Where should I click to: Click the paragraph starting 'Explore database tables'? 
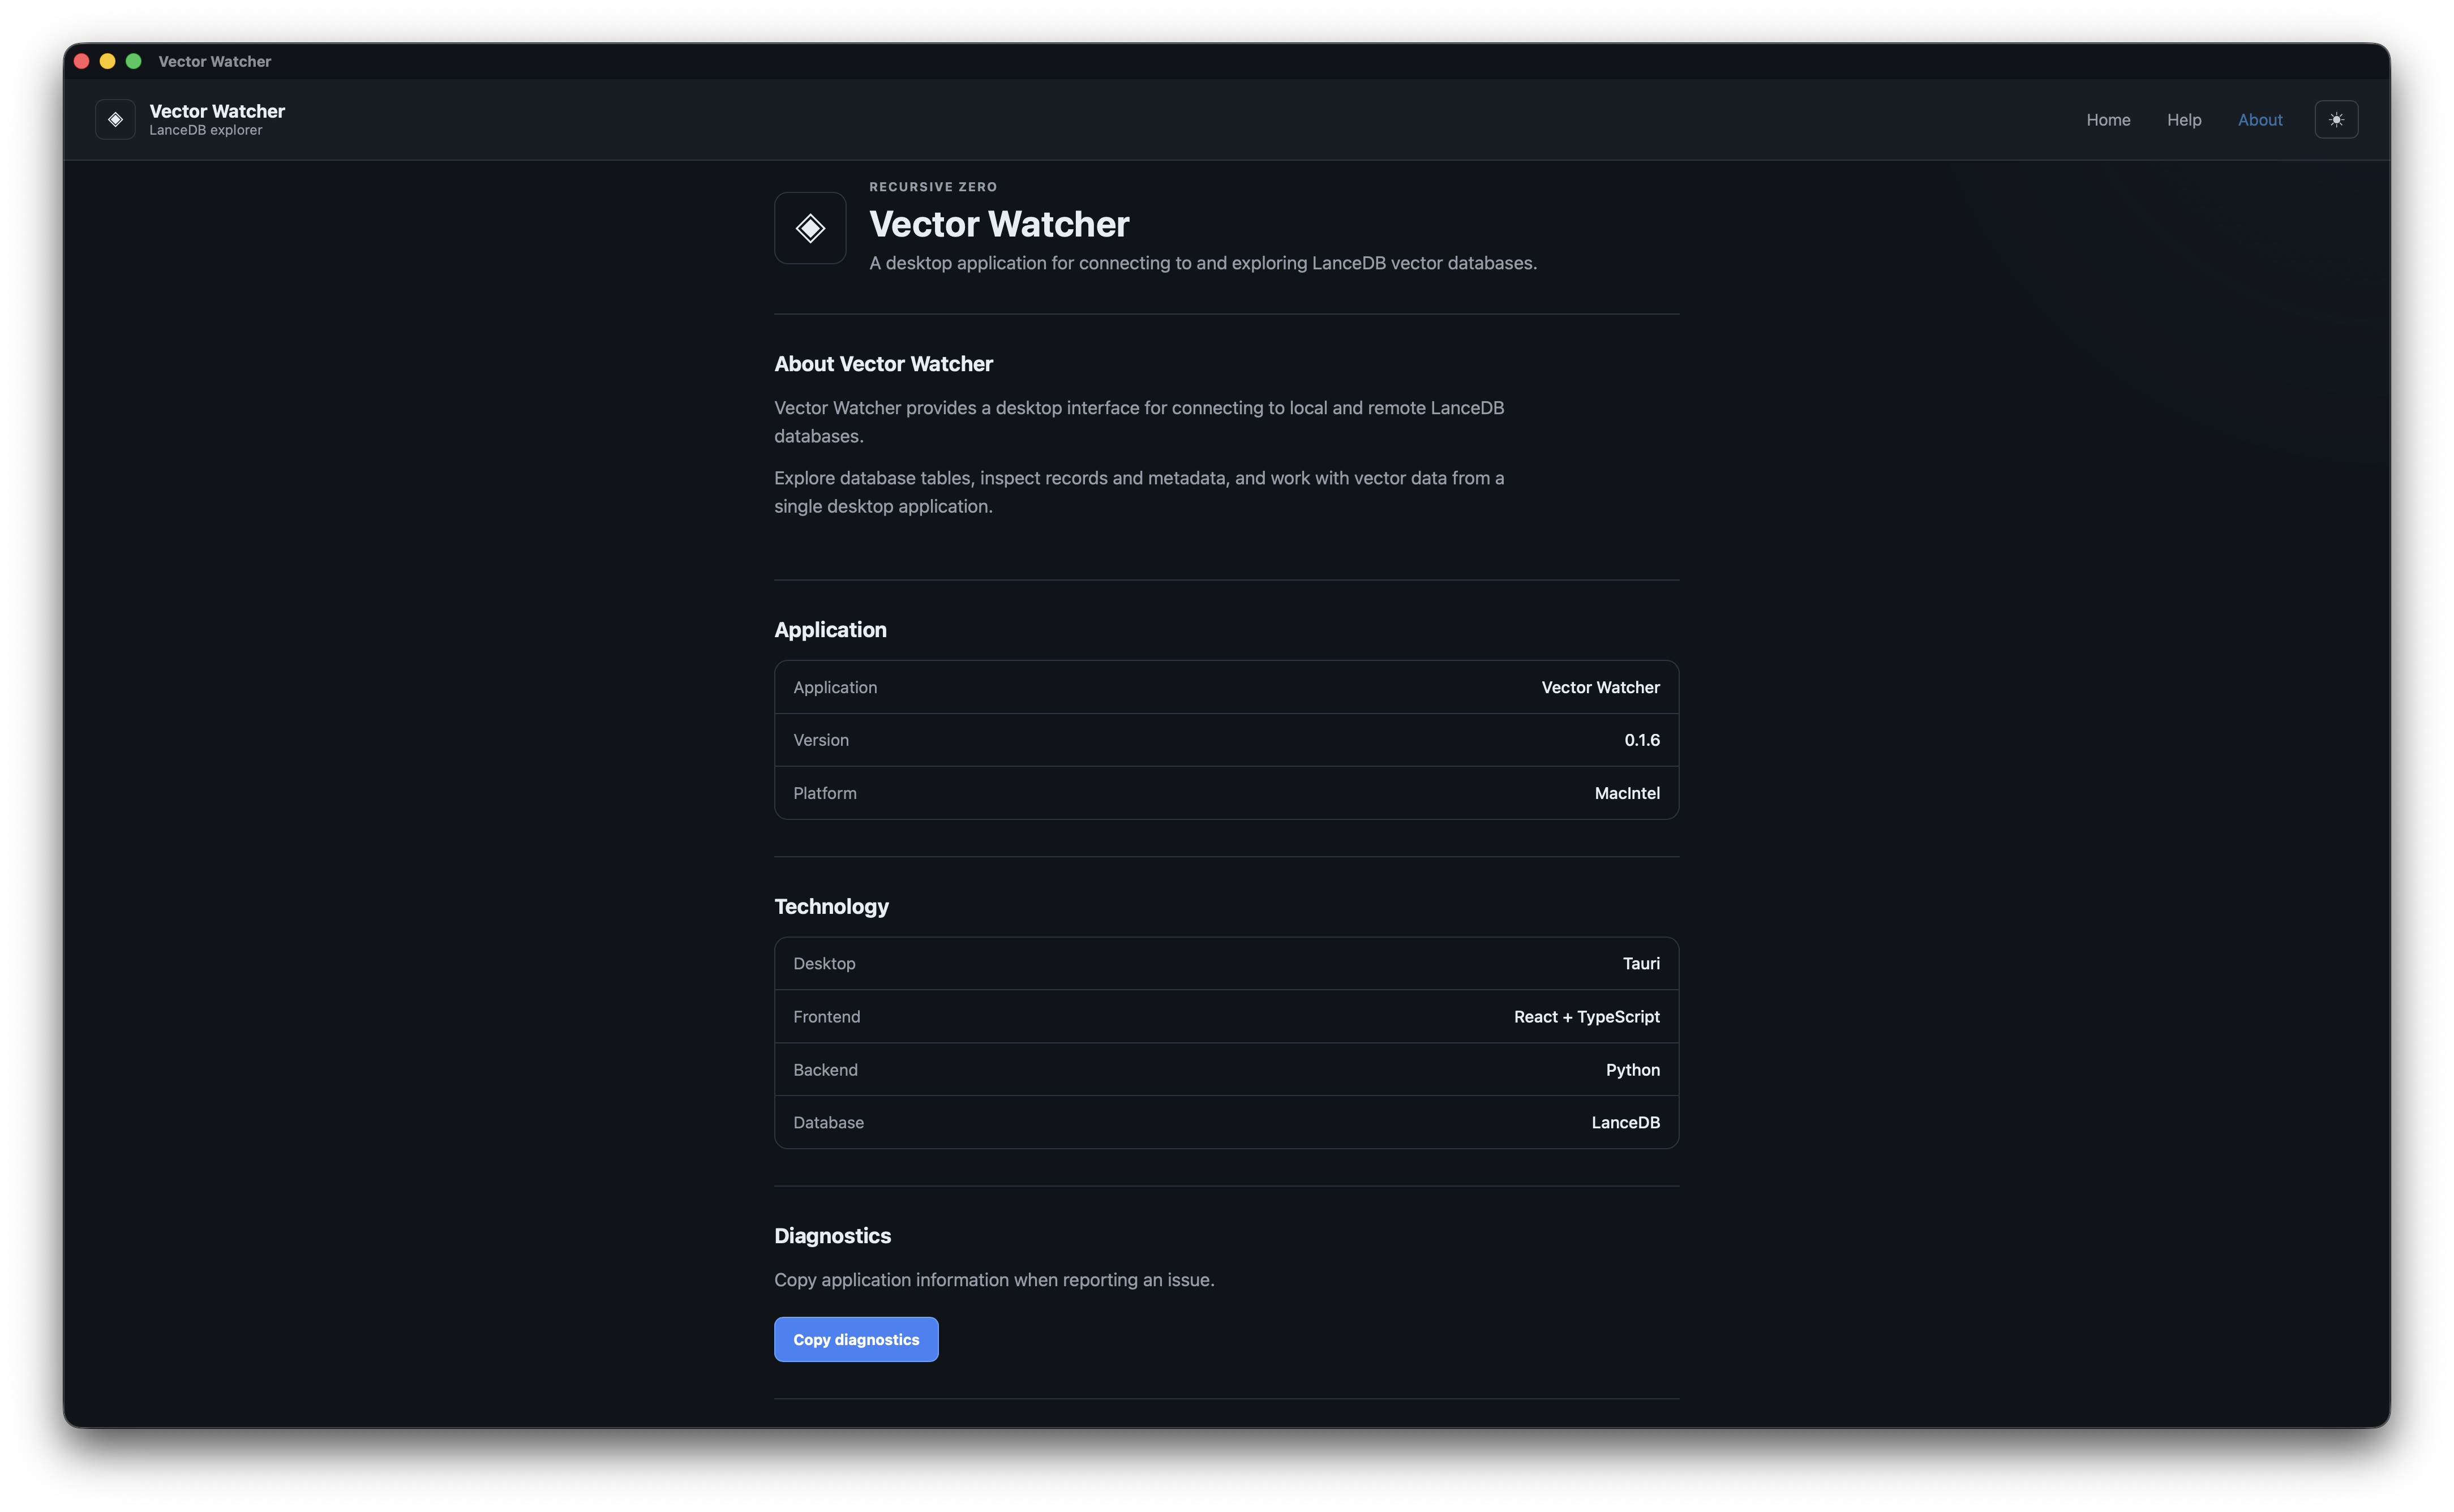point(1139,492)
